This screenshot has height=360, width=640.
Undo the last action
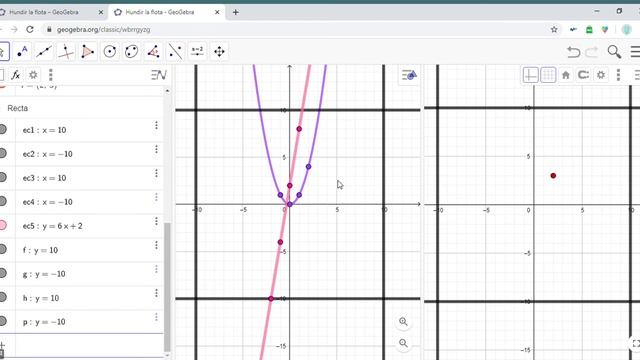tap(573, 52)
